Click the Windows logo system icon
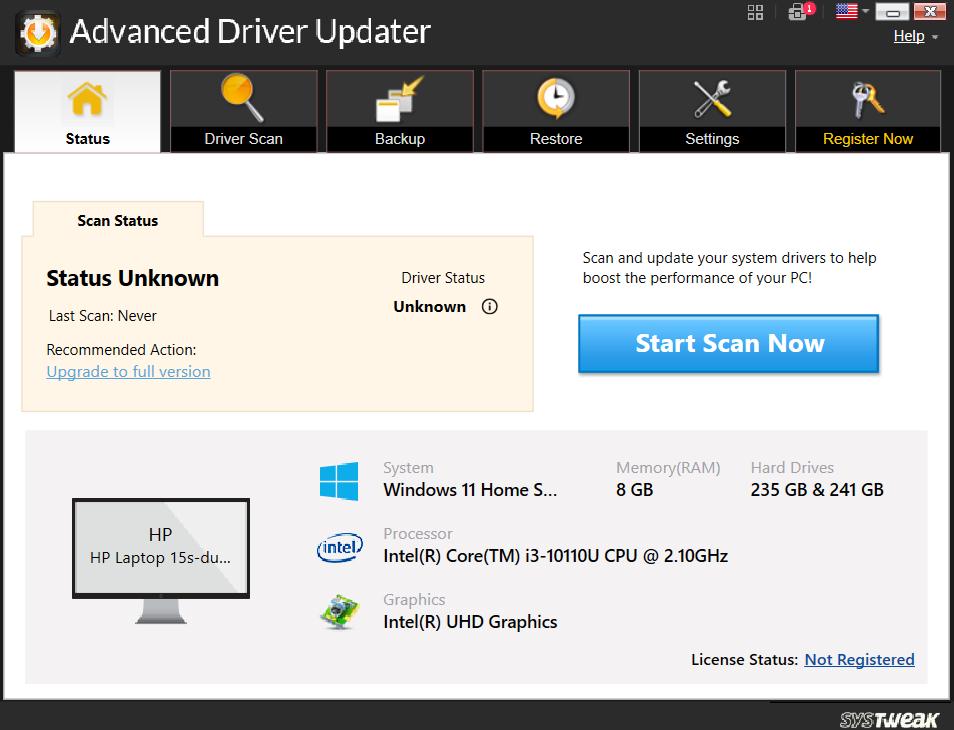 (x=339, y=481)
